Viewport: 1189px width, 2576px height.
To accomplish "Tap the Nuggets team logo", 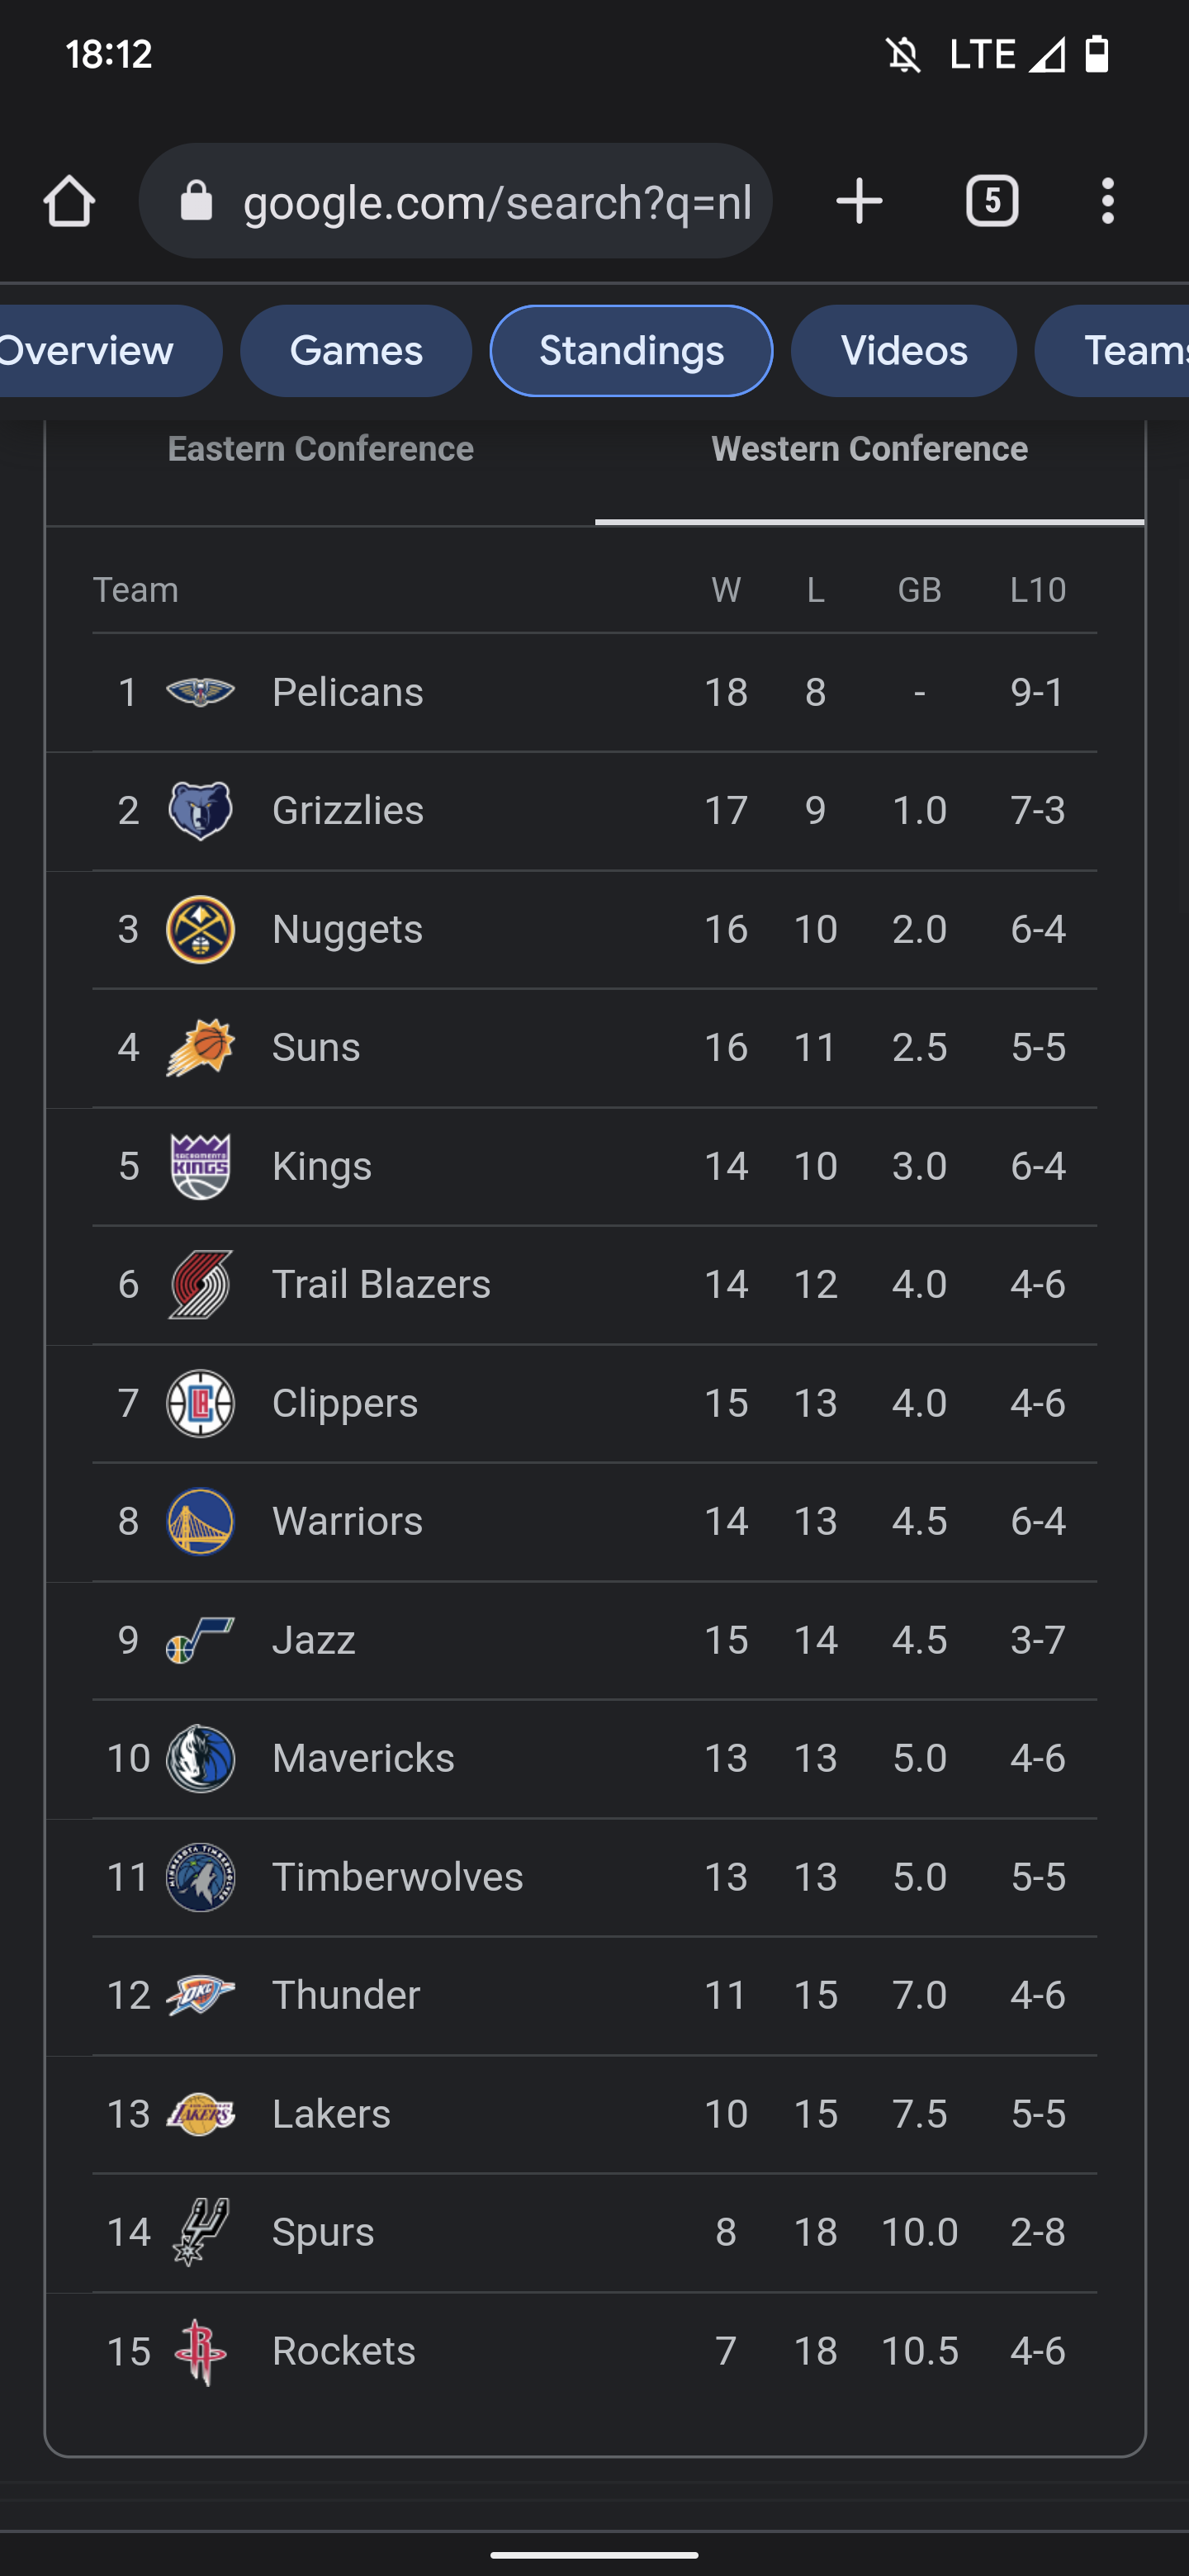I will 200,929.
